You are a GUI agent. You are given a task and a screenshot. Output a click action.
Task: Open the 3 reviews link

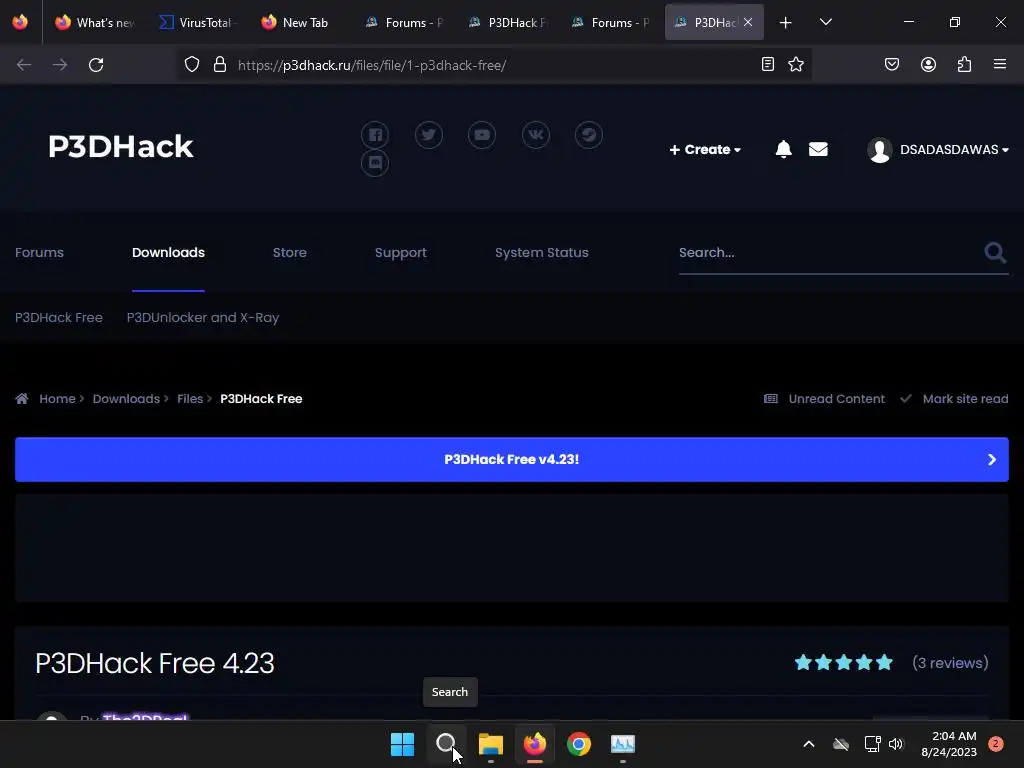pos(950,663)
